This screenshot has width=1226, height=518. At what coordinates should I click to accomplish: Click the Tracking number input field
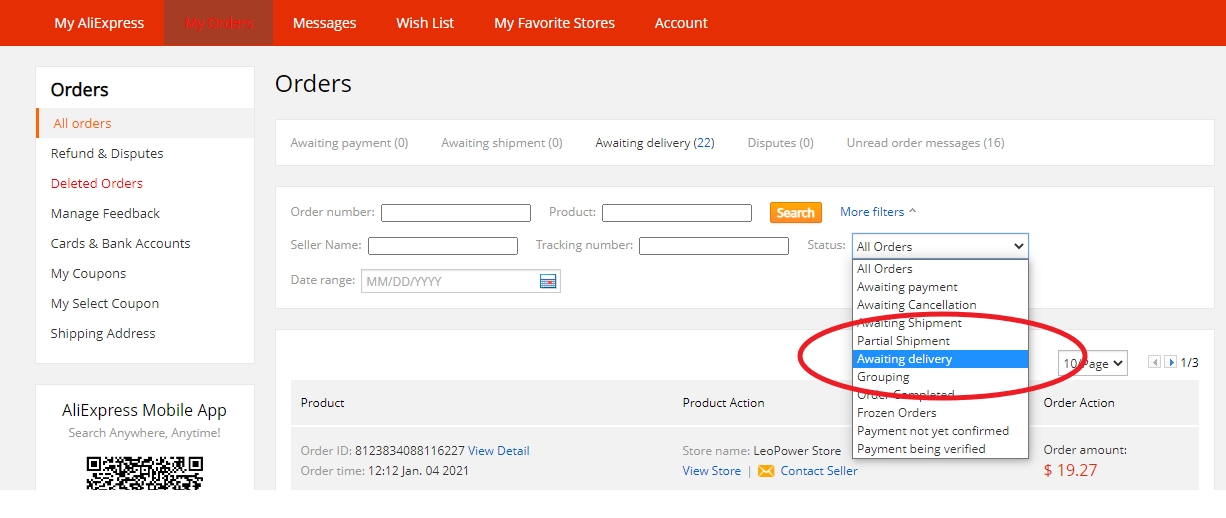click(x=714, y=245)
